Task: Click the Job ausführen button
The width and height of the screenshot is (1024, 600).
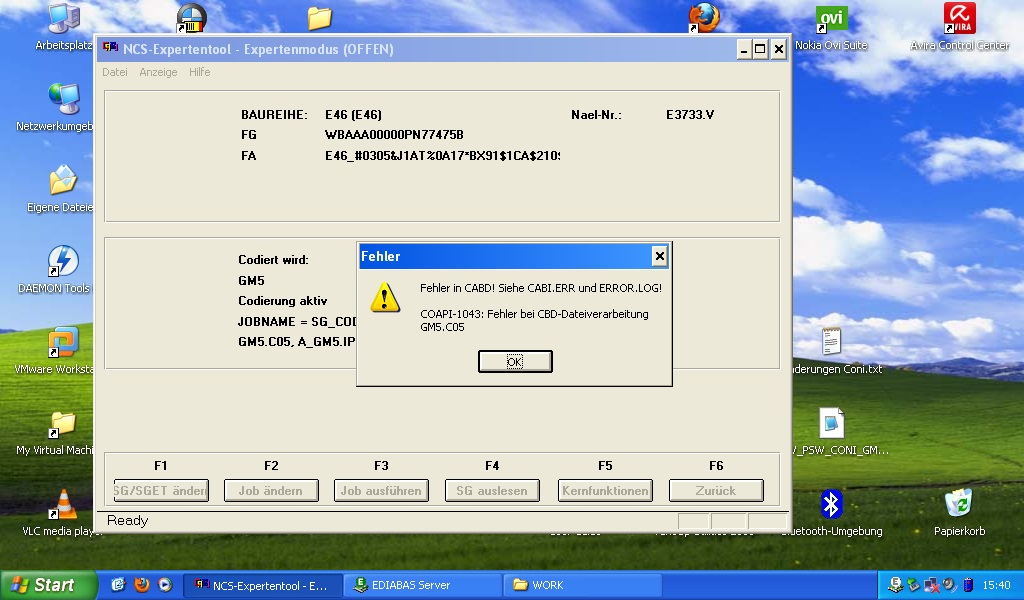Action: (x=381, y=490)
